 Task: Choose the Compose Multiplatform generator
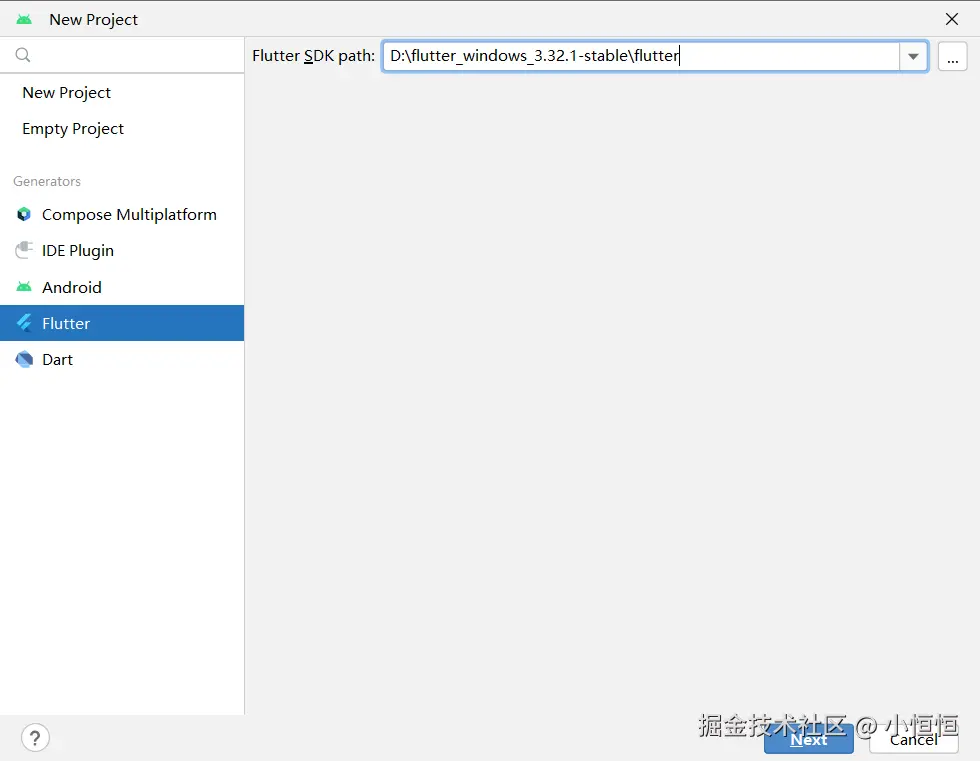pyautogui.click(x=122, y=214)
